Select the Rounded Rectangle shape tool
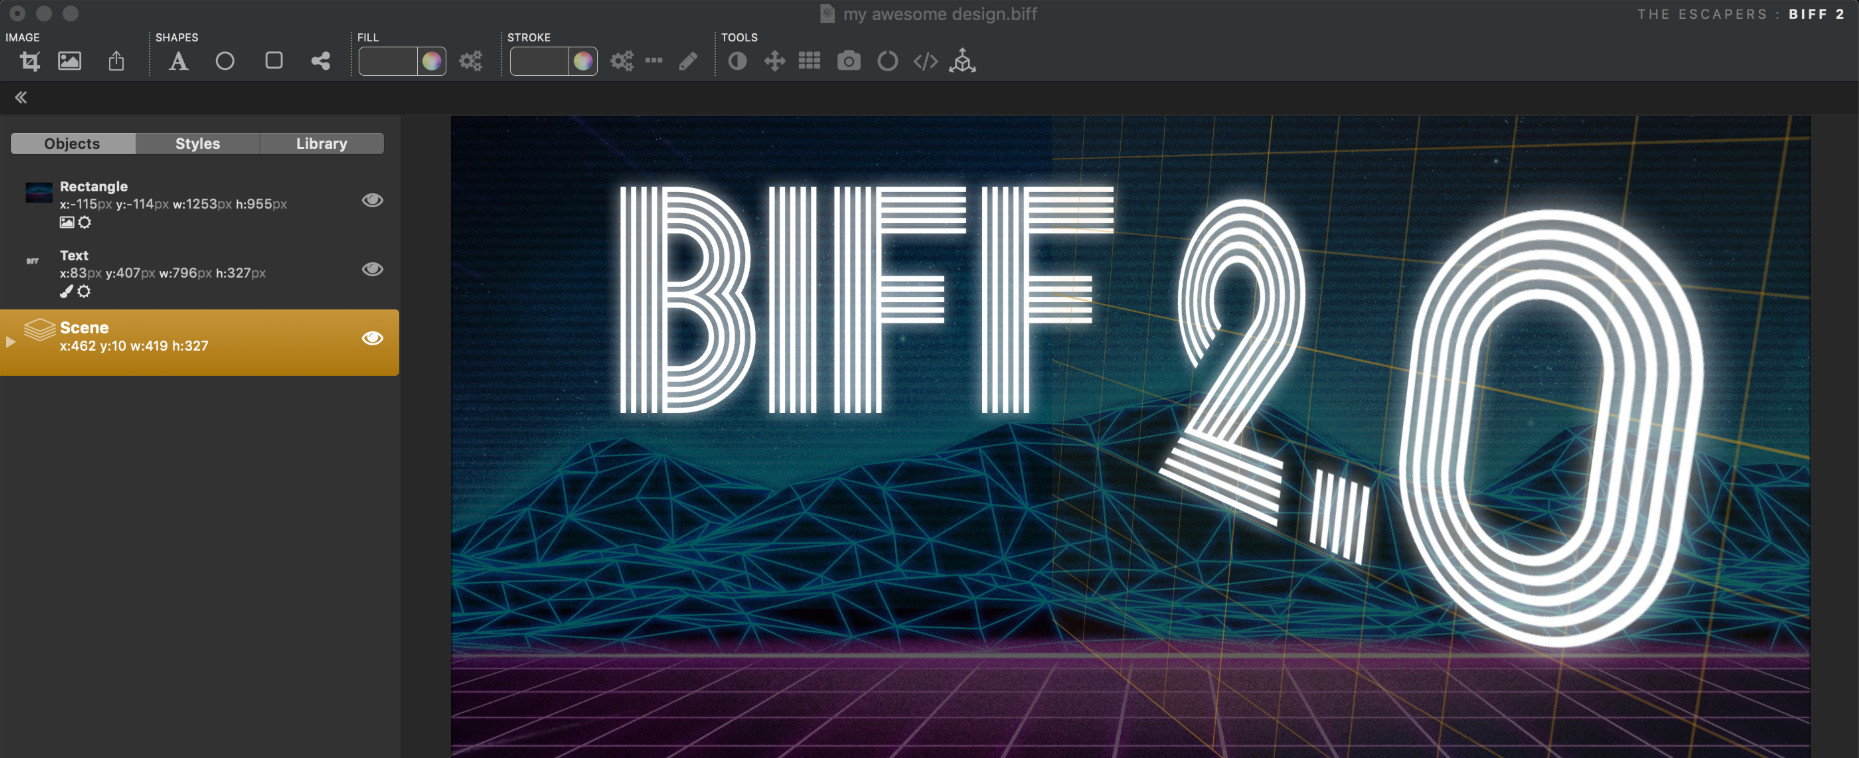 click(x=273, y=61)
